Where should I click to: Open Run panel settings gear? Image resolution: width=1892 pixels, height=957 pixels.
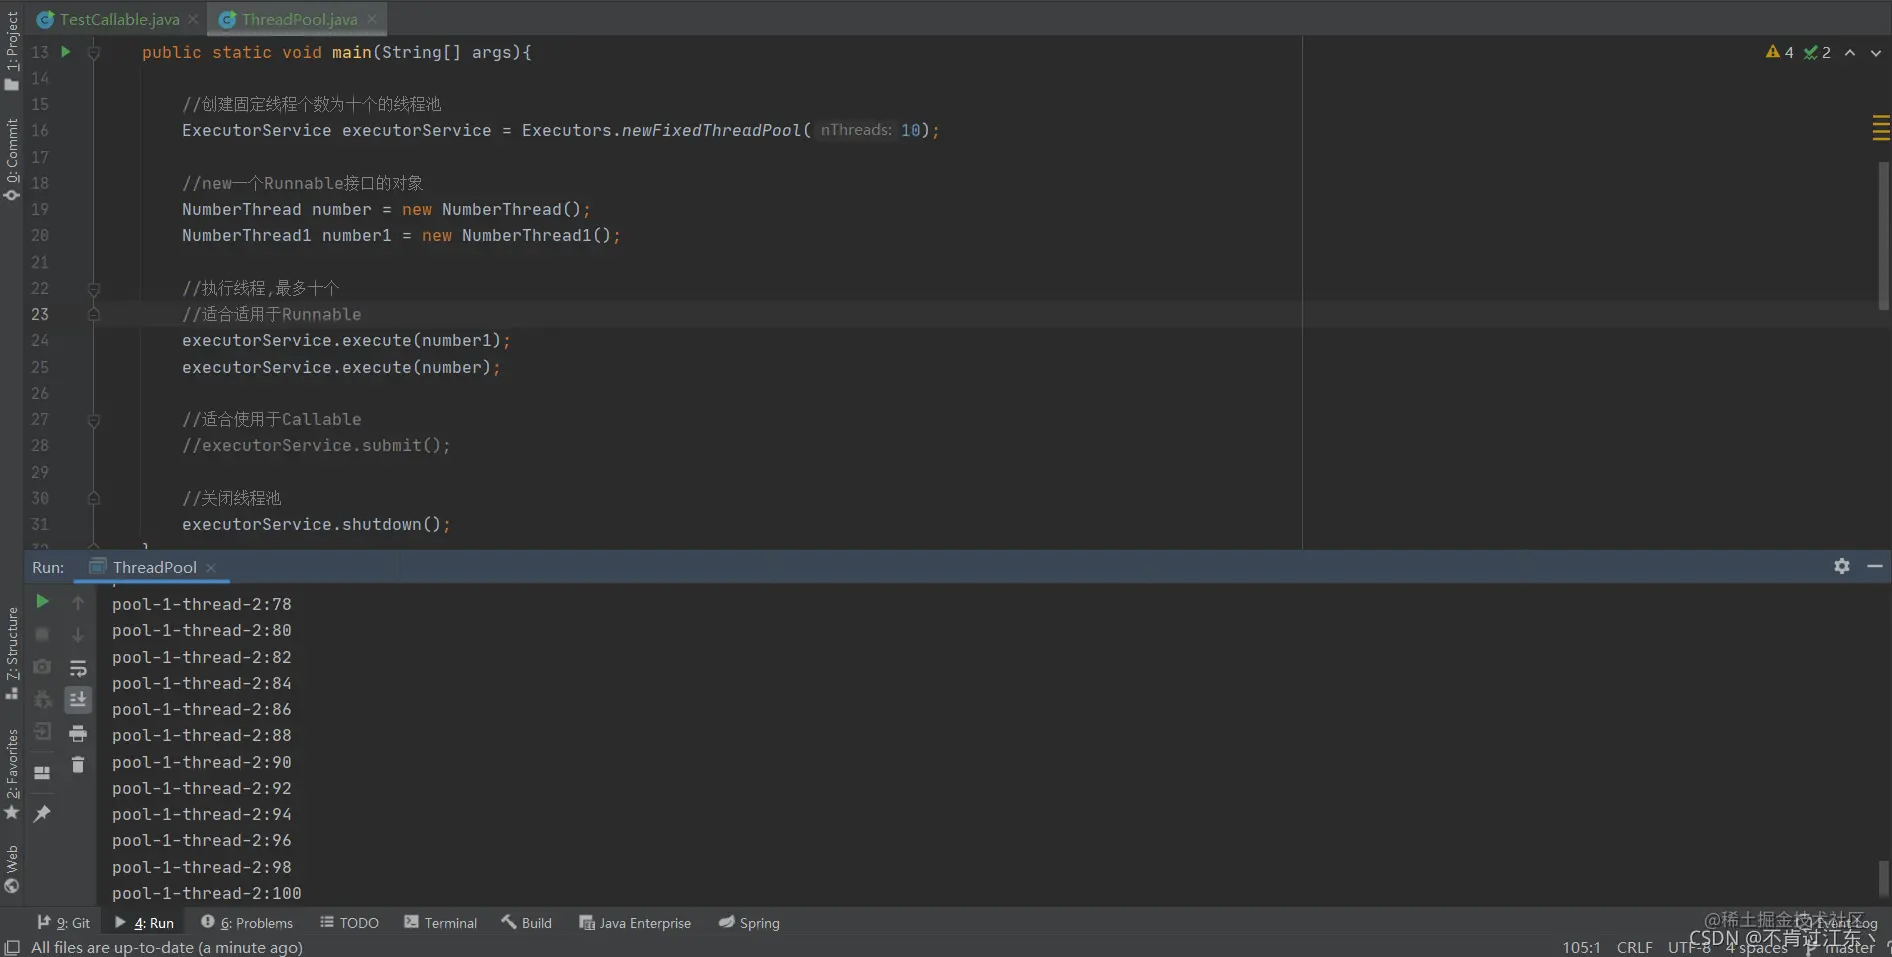(x=1841, y=566)
